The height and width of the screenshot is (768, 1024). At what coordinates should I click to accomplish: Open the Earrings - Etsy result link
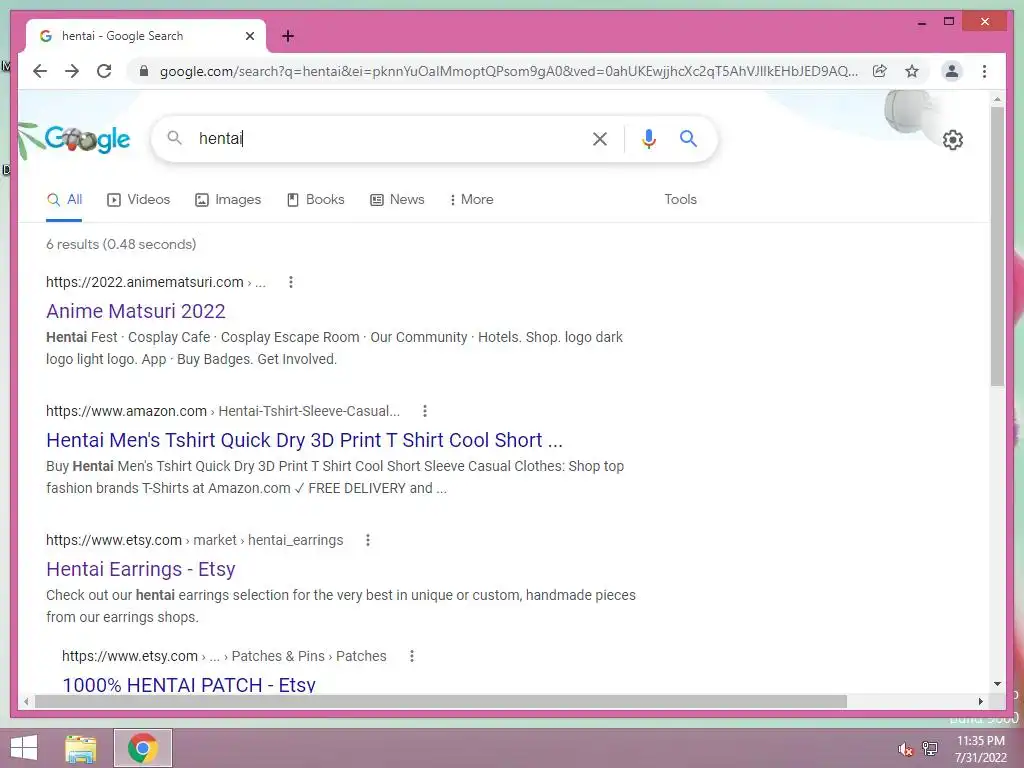click(x=140, y=569)
